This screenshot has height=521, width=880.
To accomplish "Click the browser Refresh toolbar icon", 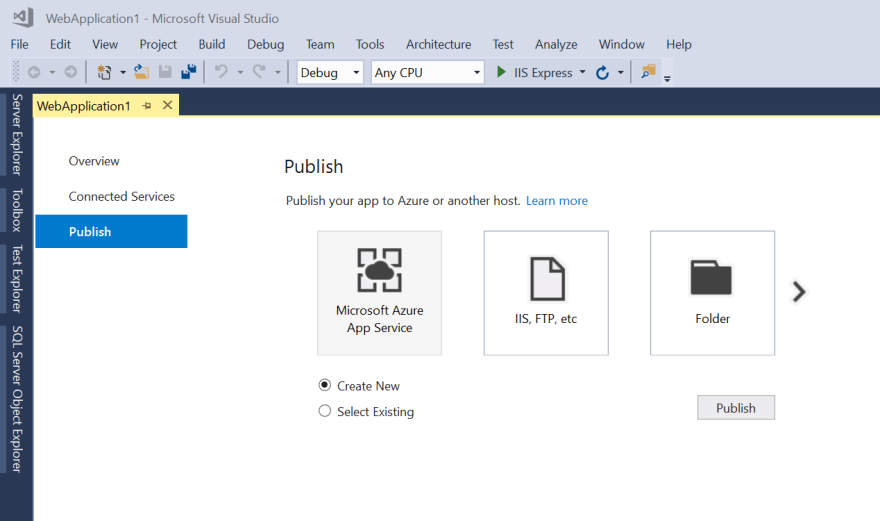I will pos(602,72).
